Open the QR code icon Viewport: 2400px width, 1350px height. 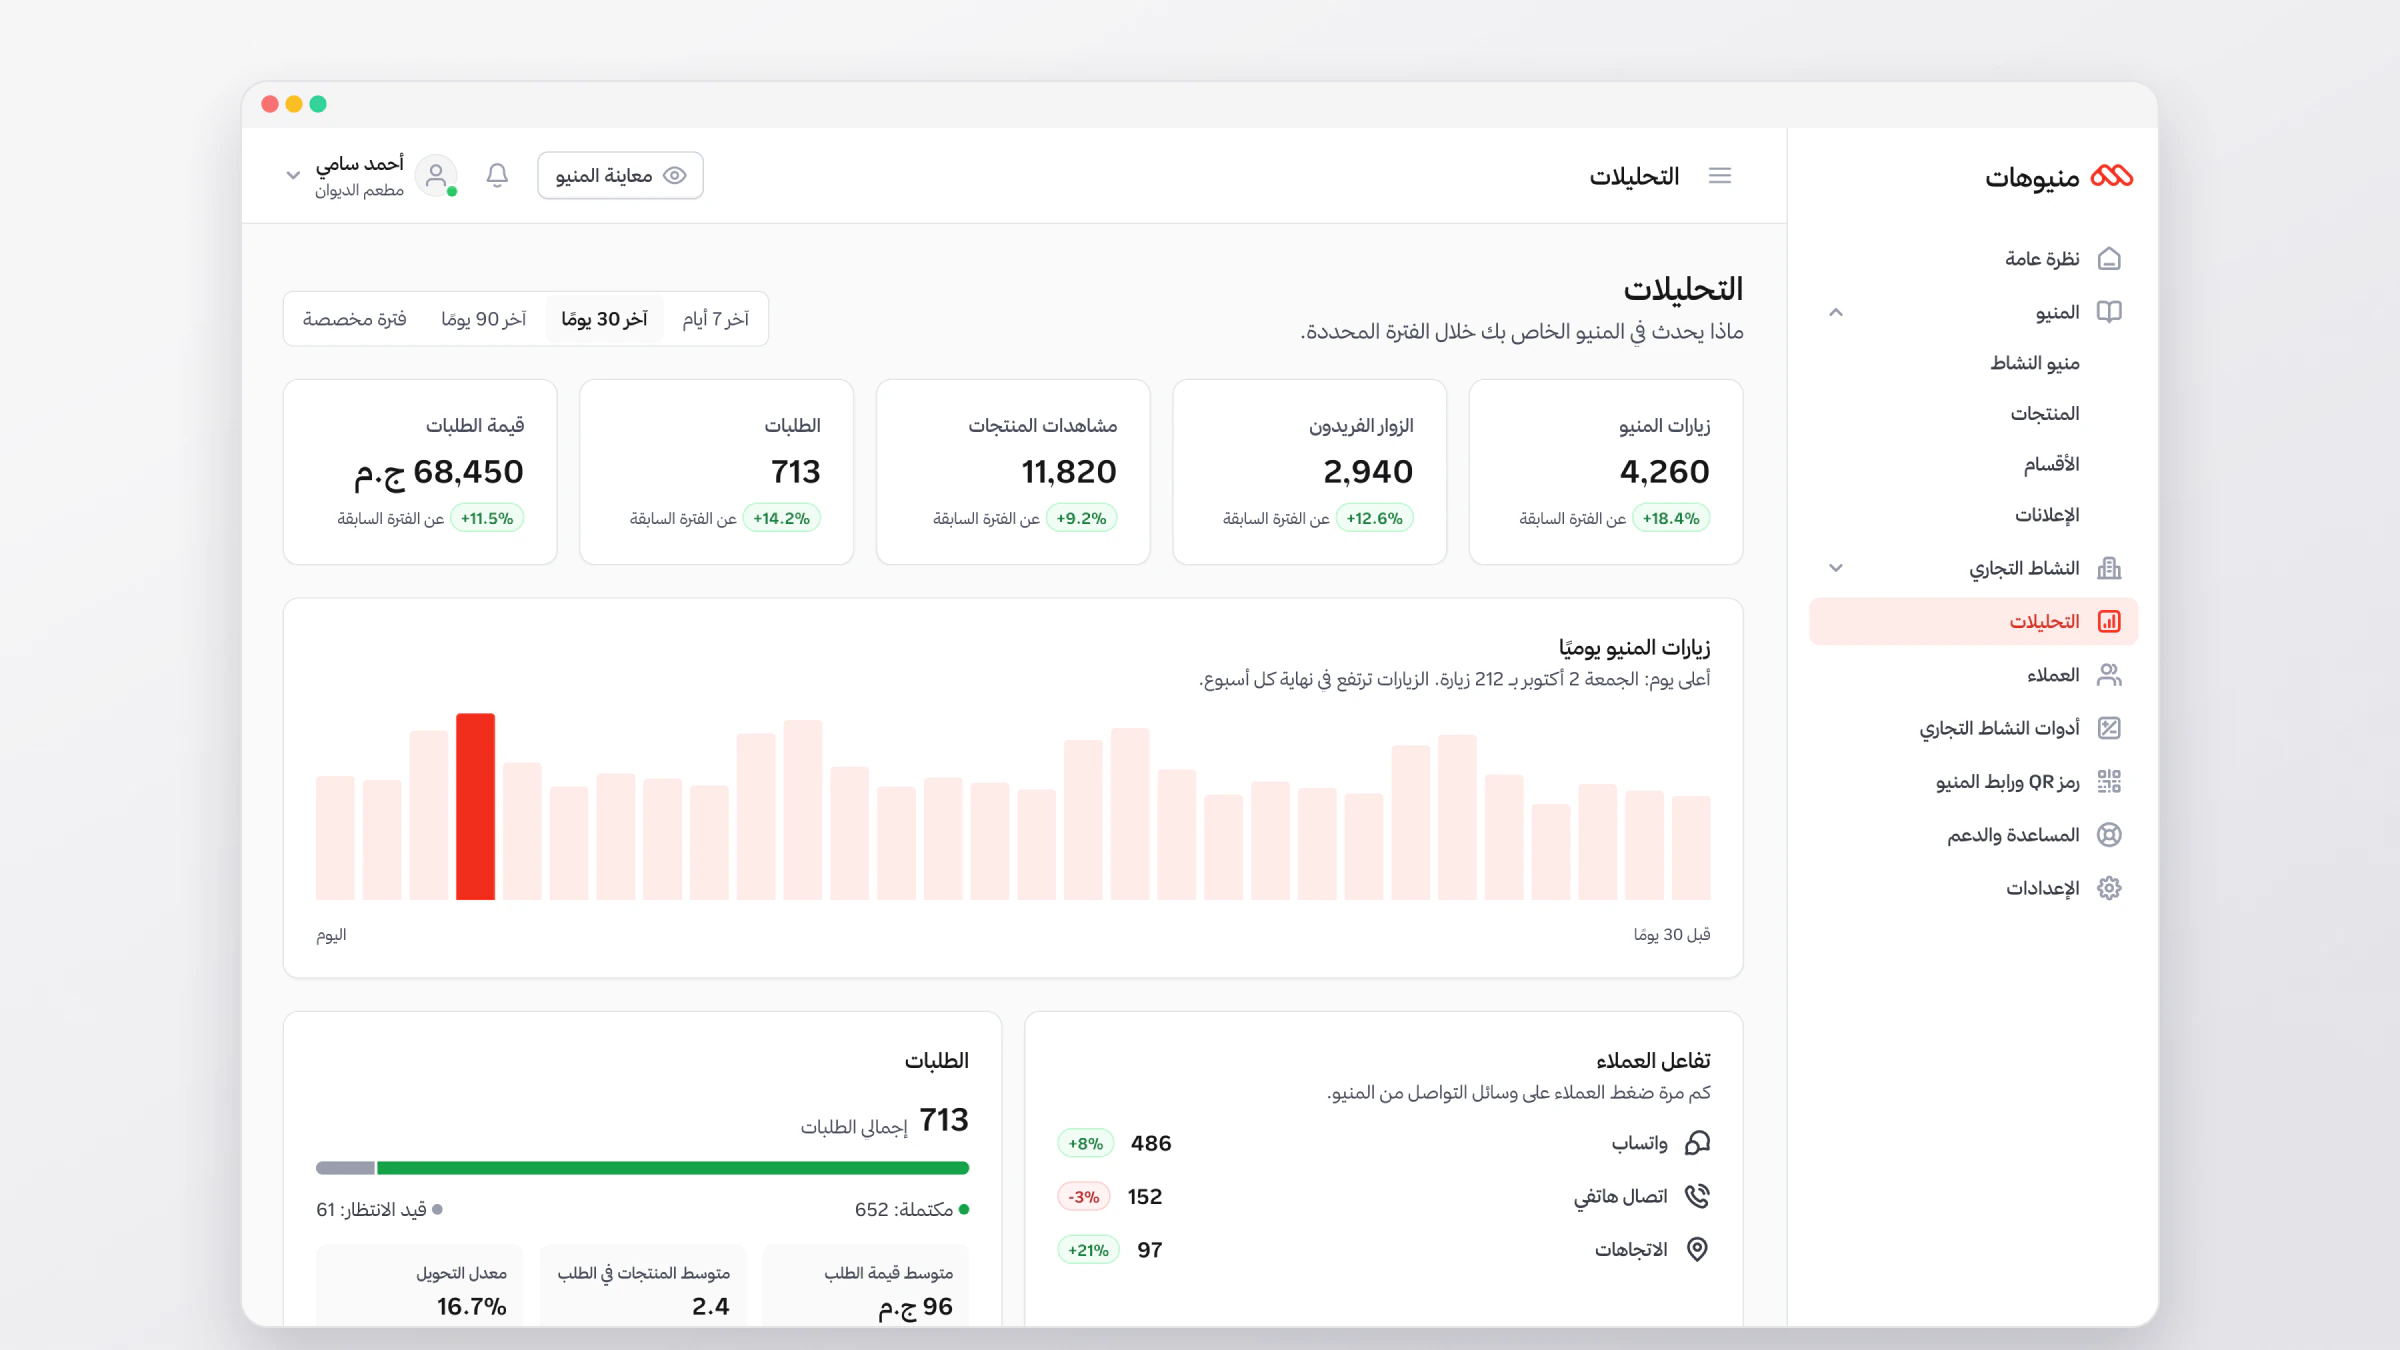2109,781
